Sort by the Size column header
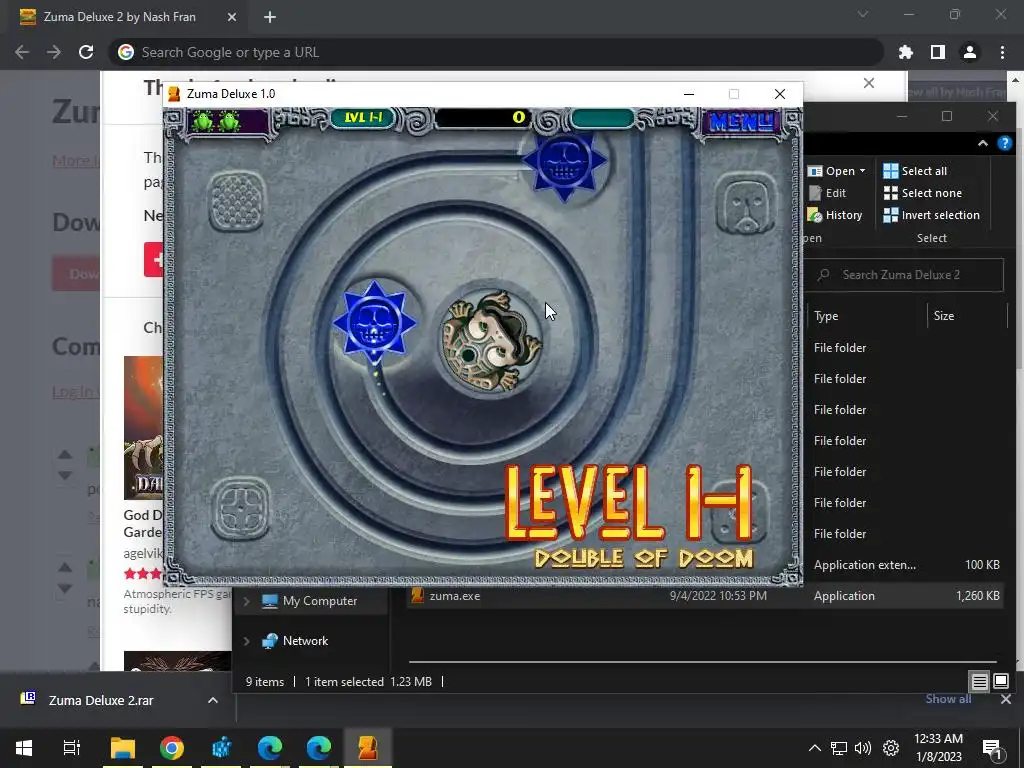 point(967,316)
